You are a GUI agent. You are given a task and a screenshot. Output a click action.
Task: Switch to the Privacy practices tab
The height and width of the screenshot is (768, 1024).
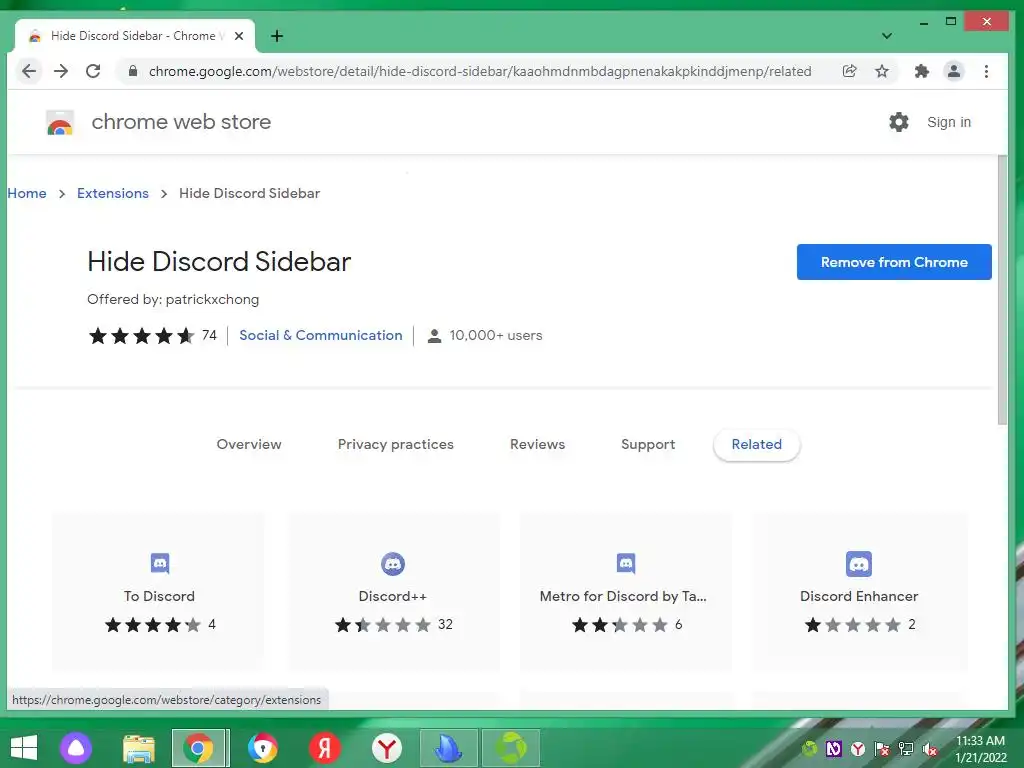coord(396,444)
